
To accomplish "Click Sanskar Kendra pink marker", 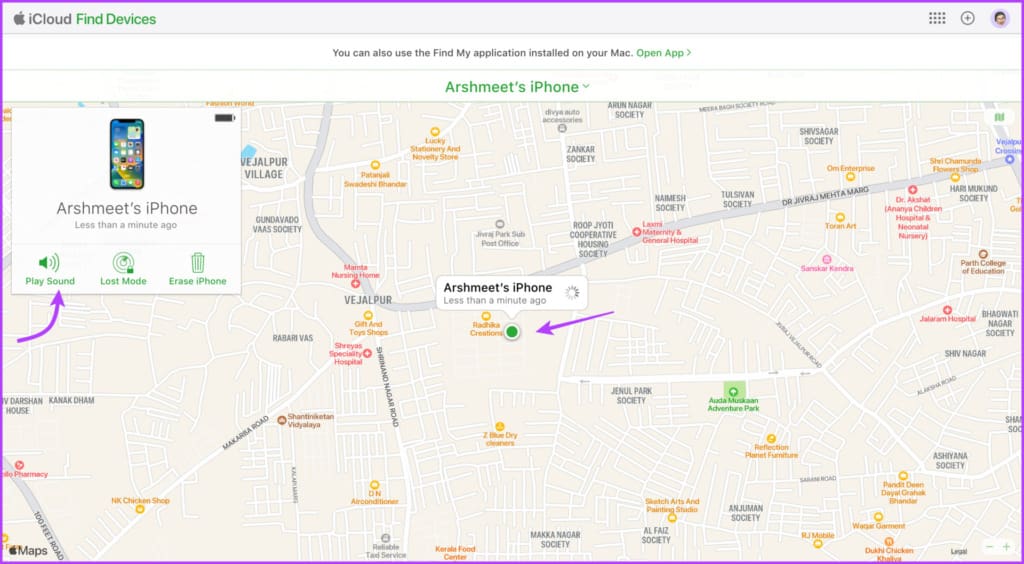I will [x=827, y=259].
